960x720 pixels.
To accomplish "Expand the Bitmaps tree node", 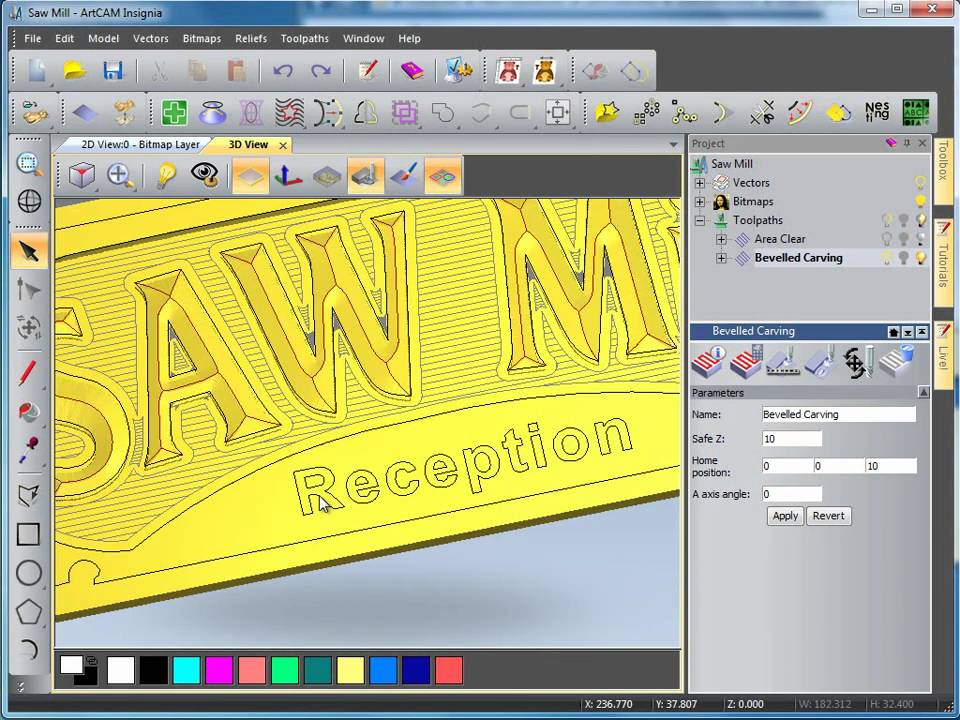I will 700,201.
